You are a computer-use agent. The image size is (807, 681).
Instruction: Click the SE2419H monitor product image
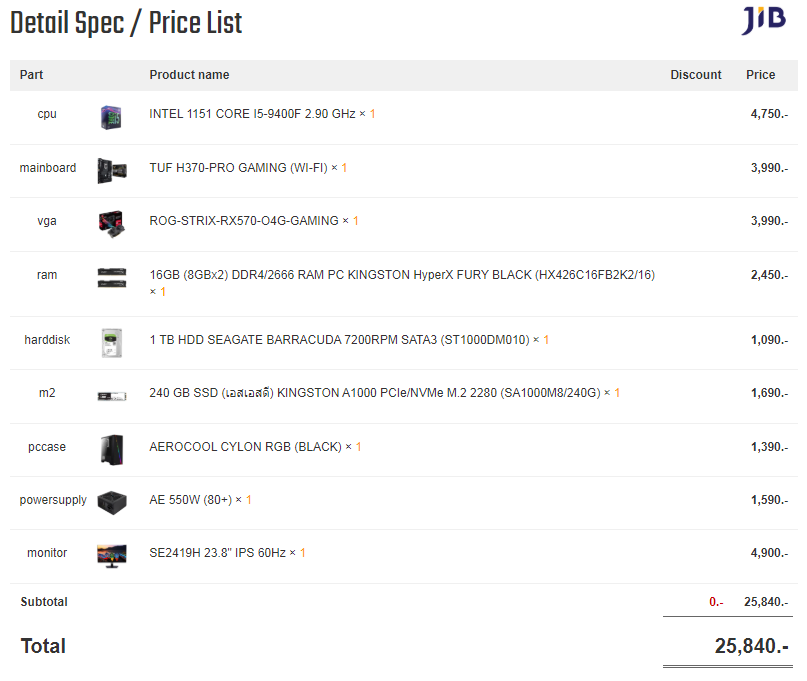(x=111, y=555)
